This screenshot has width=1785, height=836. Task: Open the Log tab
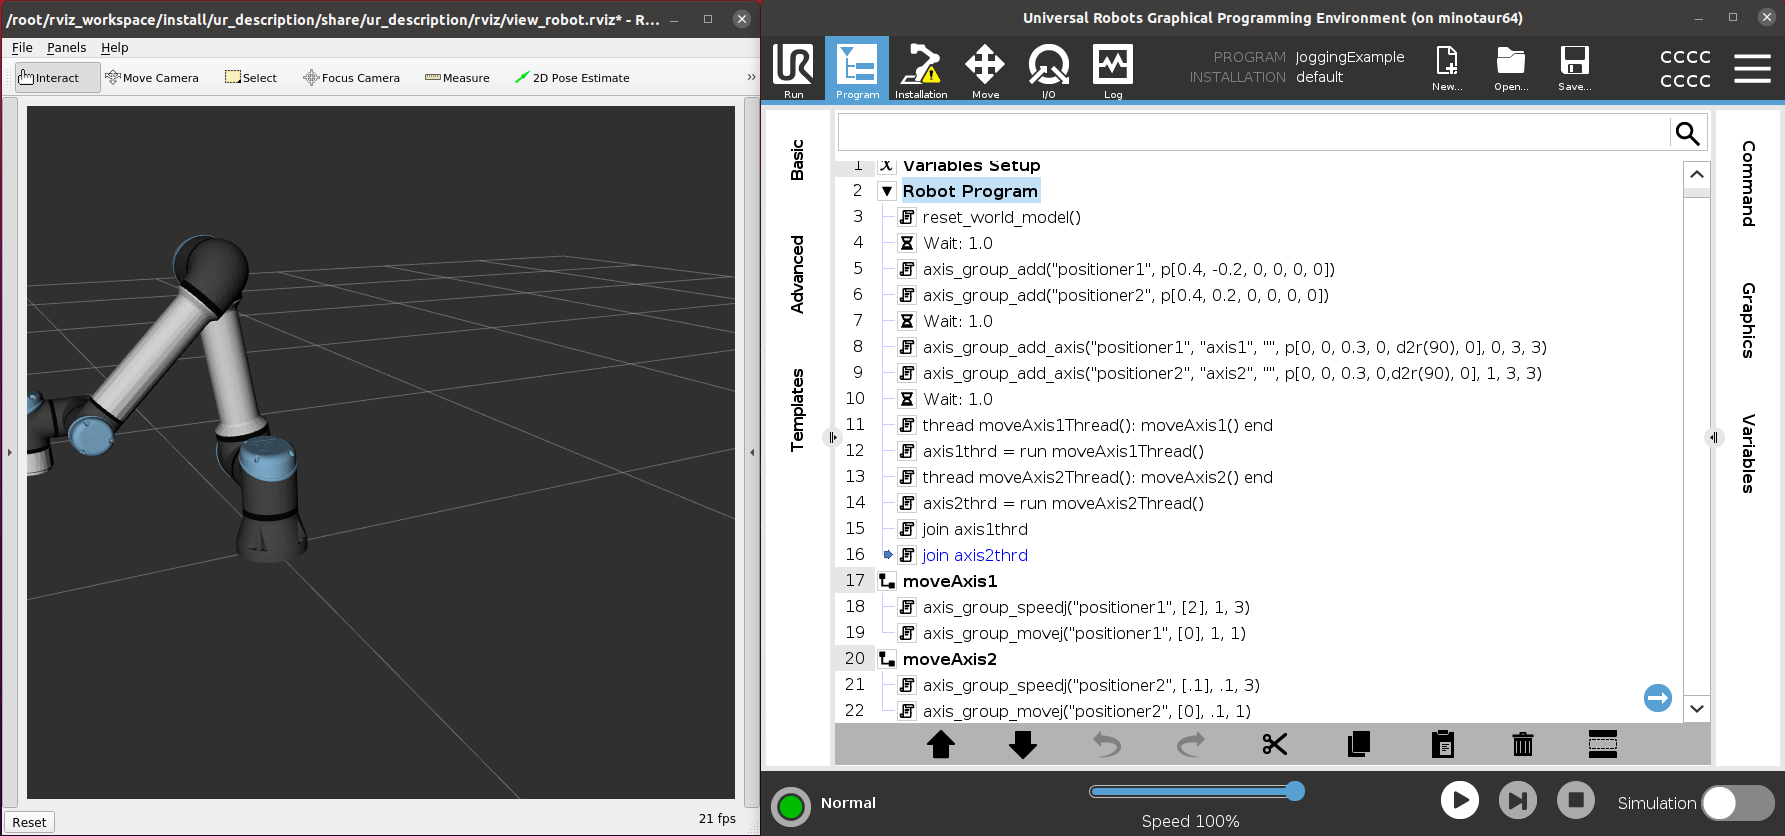1113,70
